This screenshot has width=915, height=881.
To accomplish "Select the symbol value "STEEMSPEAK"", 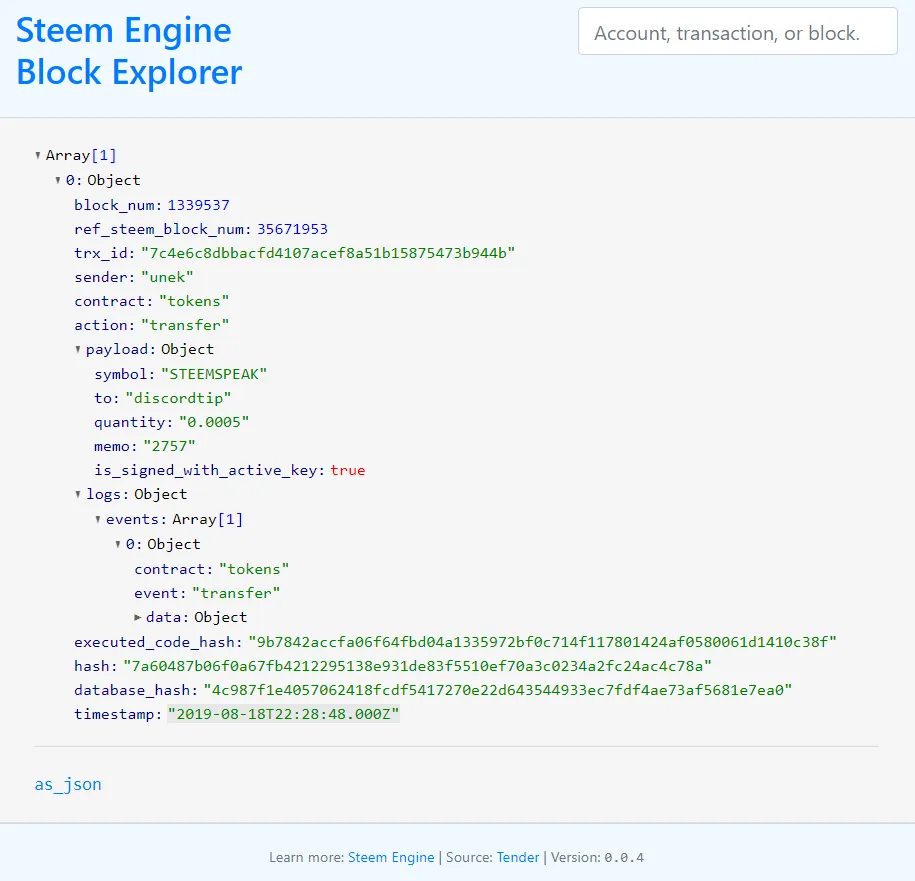I will pyautogui.click(x=214, y=374).
